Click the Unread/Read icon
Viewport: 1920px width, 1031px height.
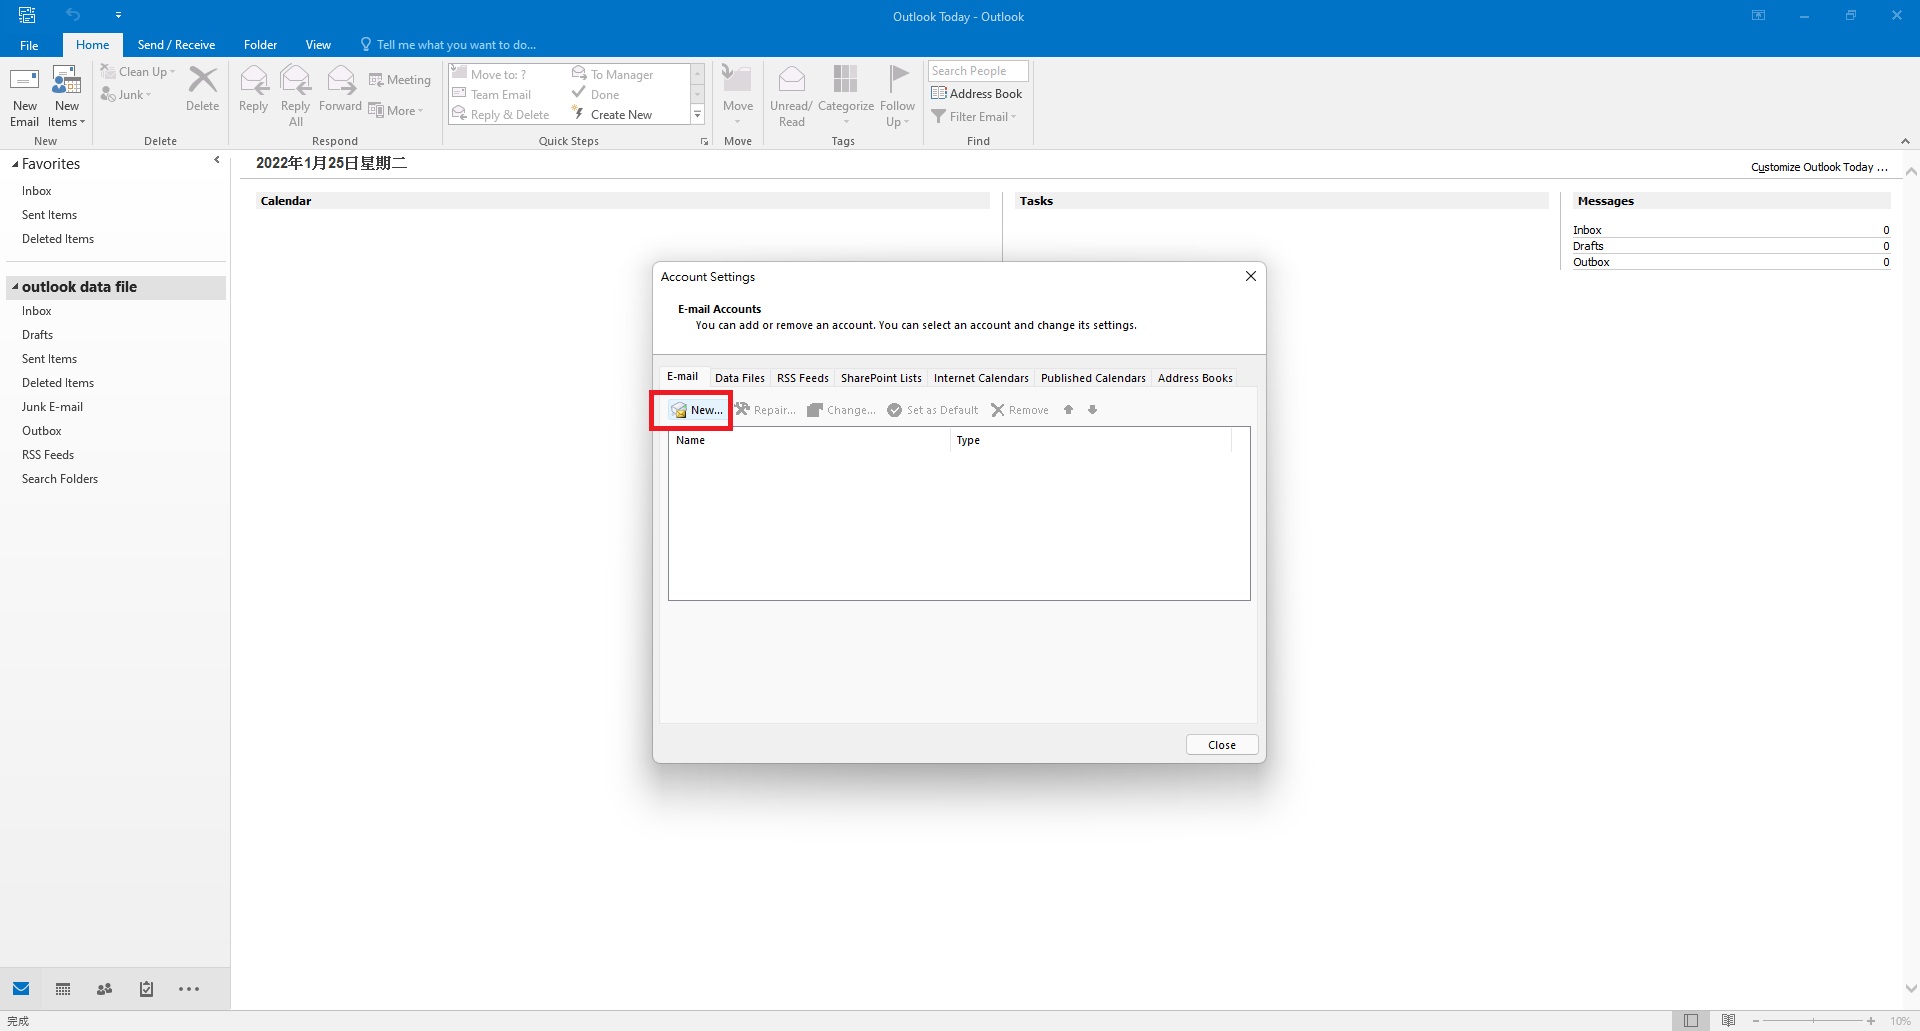(791, 96)
